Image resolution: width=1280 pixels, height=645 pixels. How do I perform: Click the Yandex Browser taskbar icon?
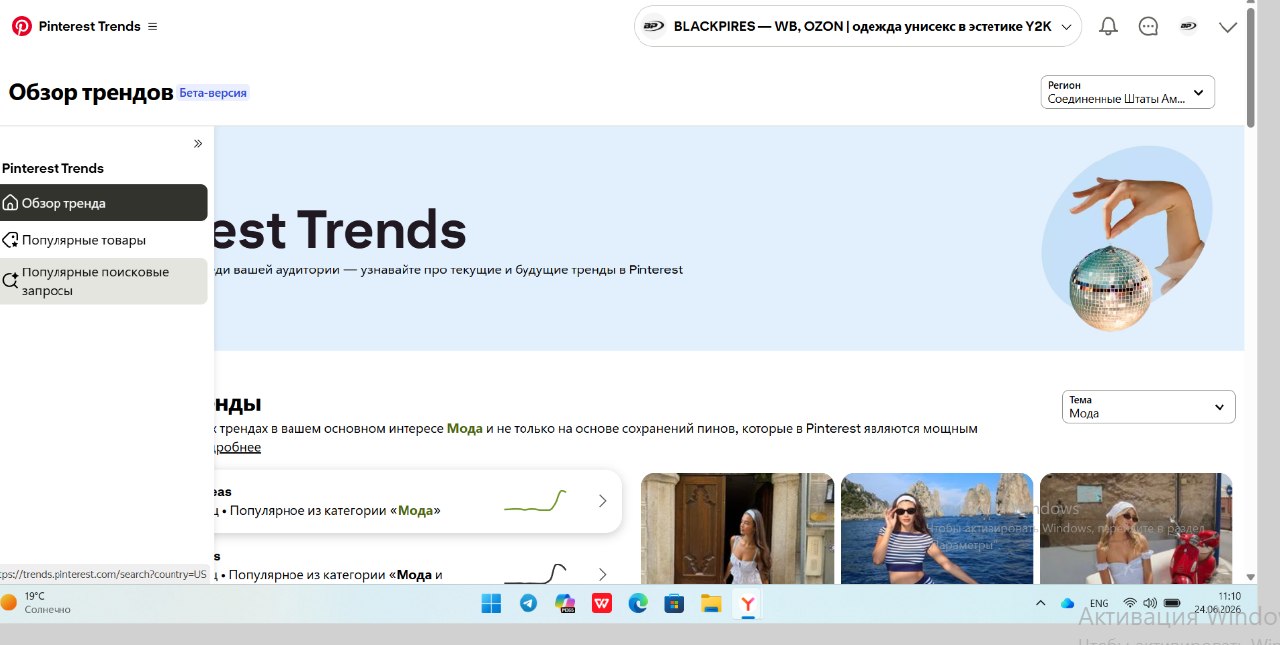747,604
